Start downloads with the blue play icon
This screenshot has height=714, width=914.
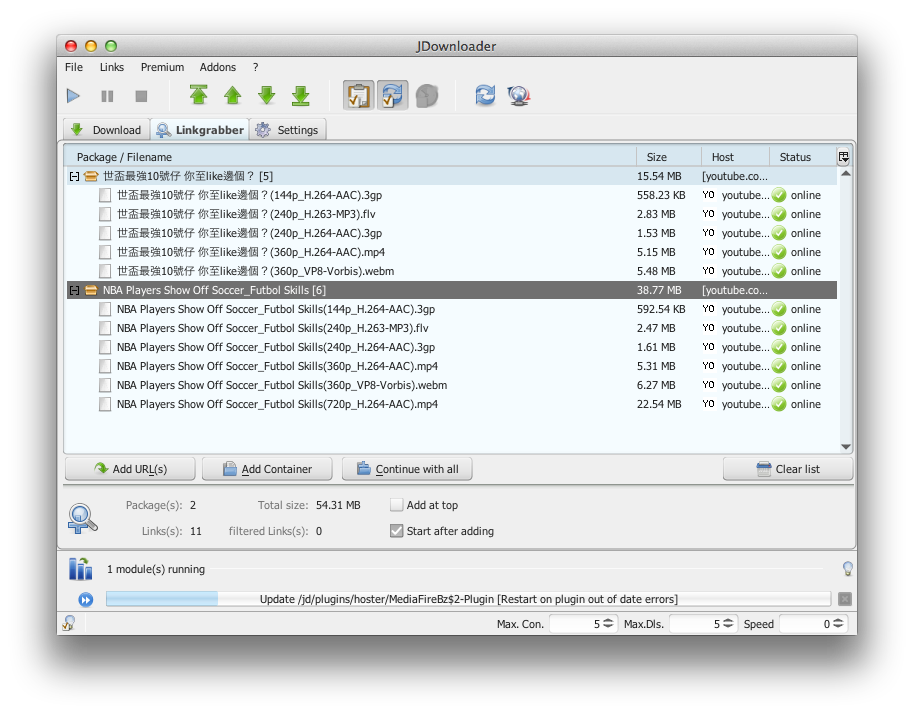(73, 96)
